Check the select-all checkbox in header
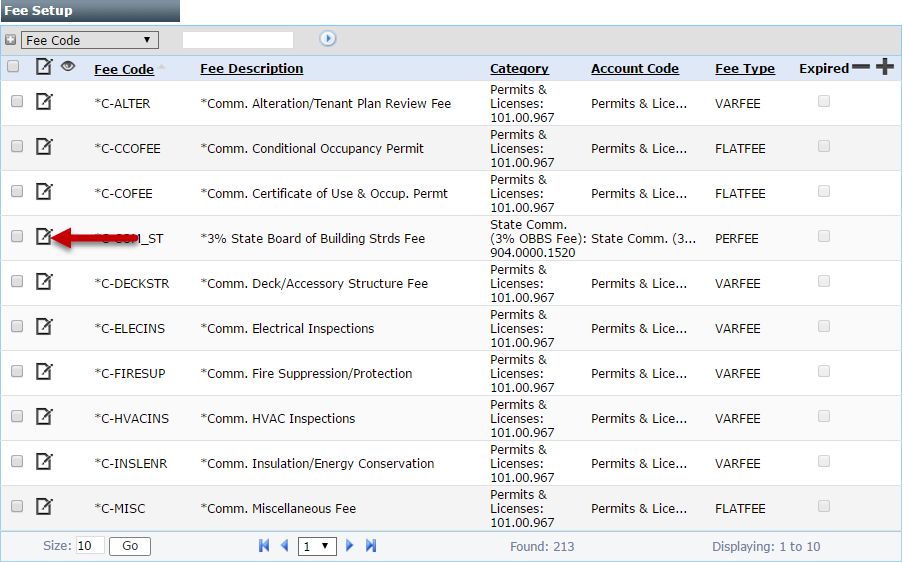The width and height of the screenshot is (902, 562). [13, 66]
